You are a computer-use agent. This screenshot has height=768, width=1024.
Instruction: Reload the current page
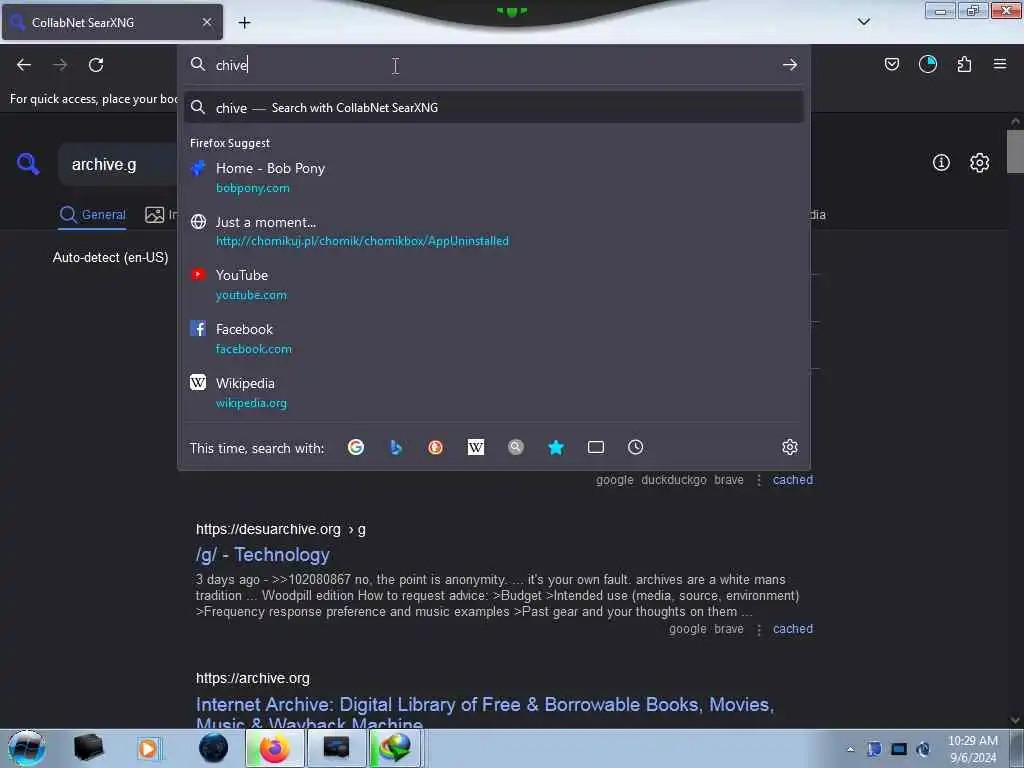[x=96, y=65]
